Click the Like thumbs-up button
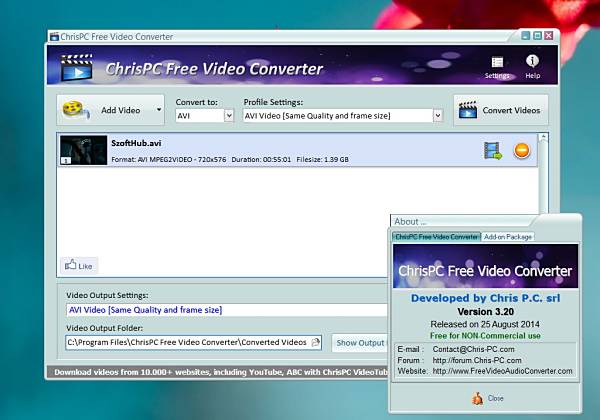600x420 pixels. 79,265
